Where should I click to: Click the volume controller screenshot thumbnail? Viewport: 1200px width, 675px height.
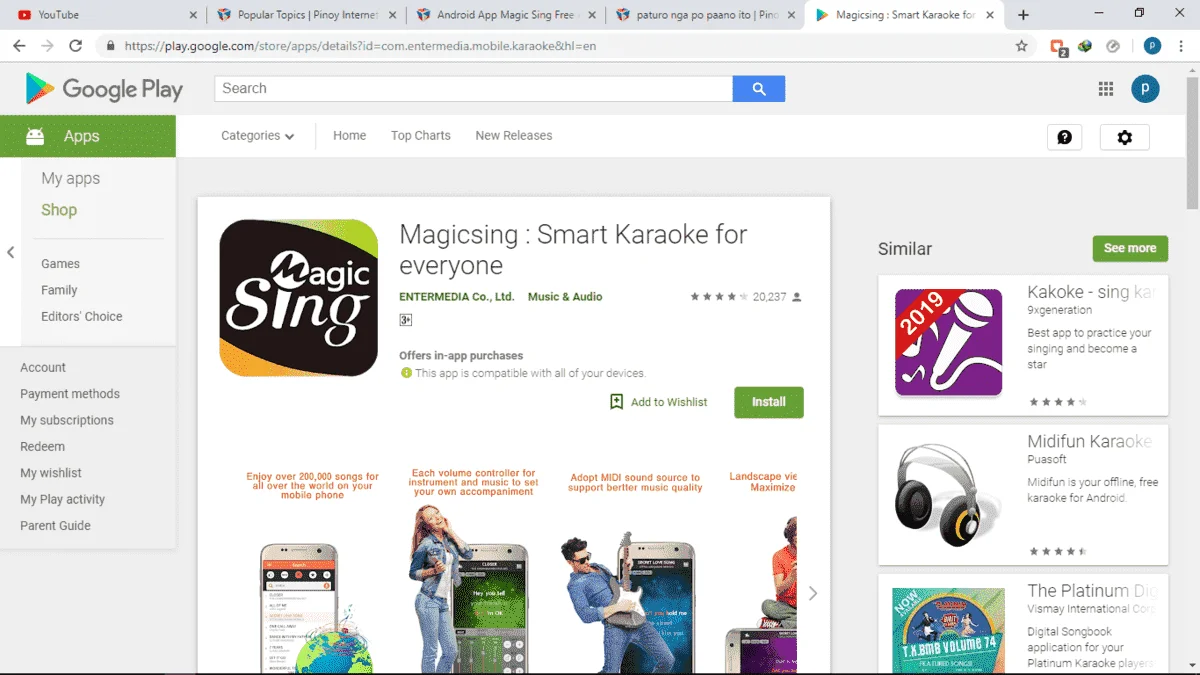point(474,568)
